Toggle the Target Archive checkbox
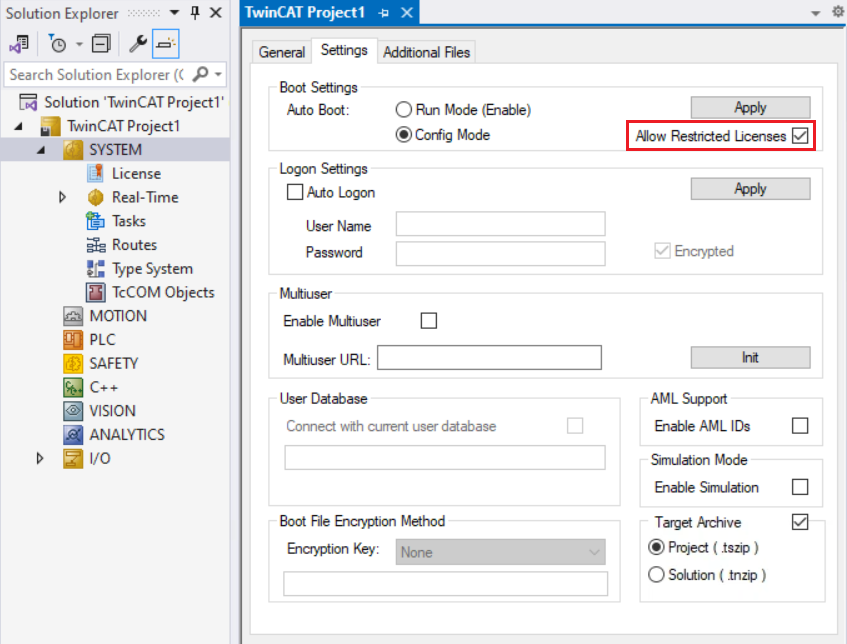The width and height of the screenshot is (847, 644). [x=800, y=522]
